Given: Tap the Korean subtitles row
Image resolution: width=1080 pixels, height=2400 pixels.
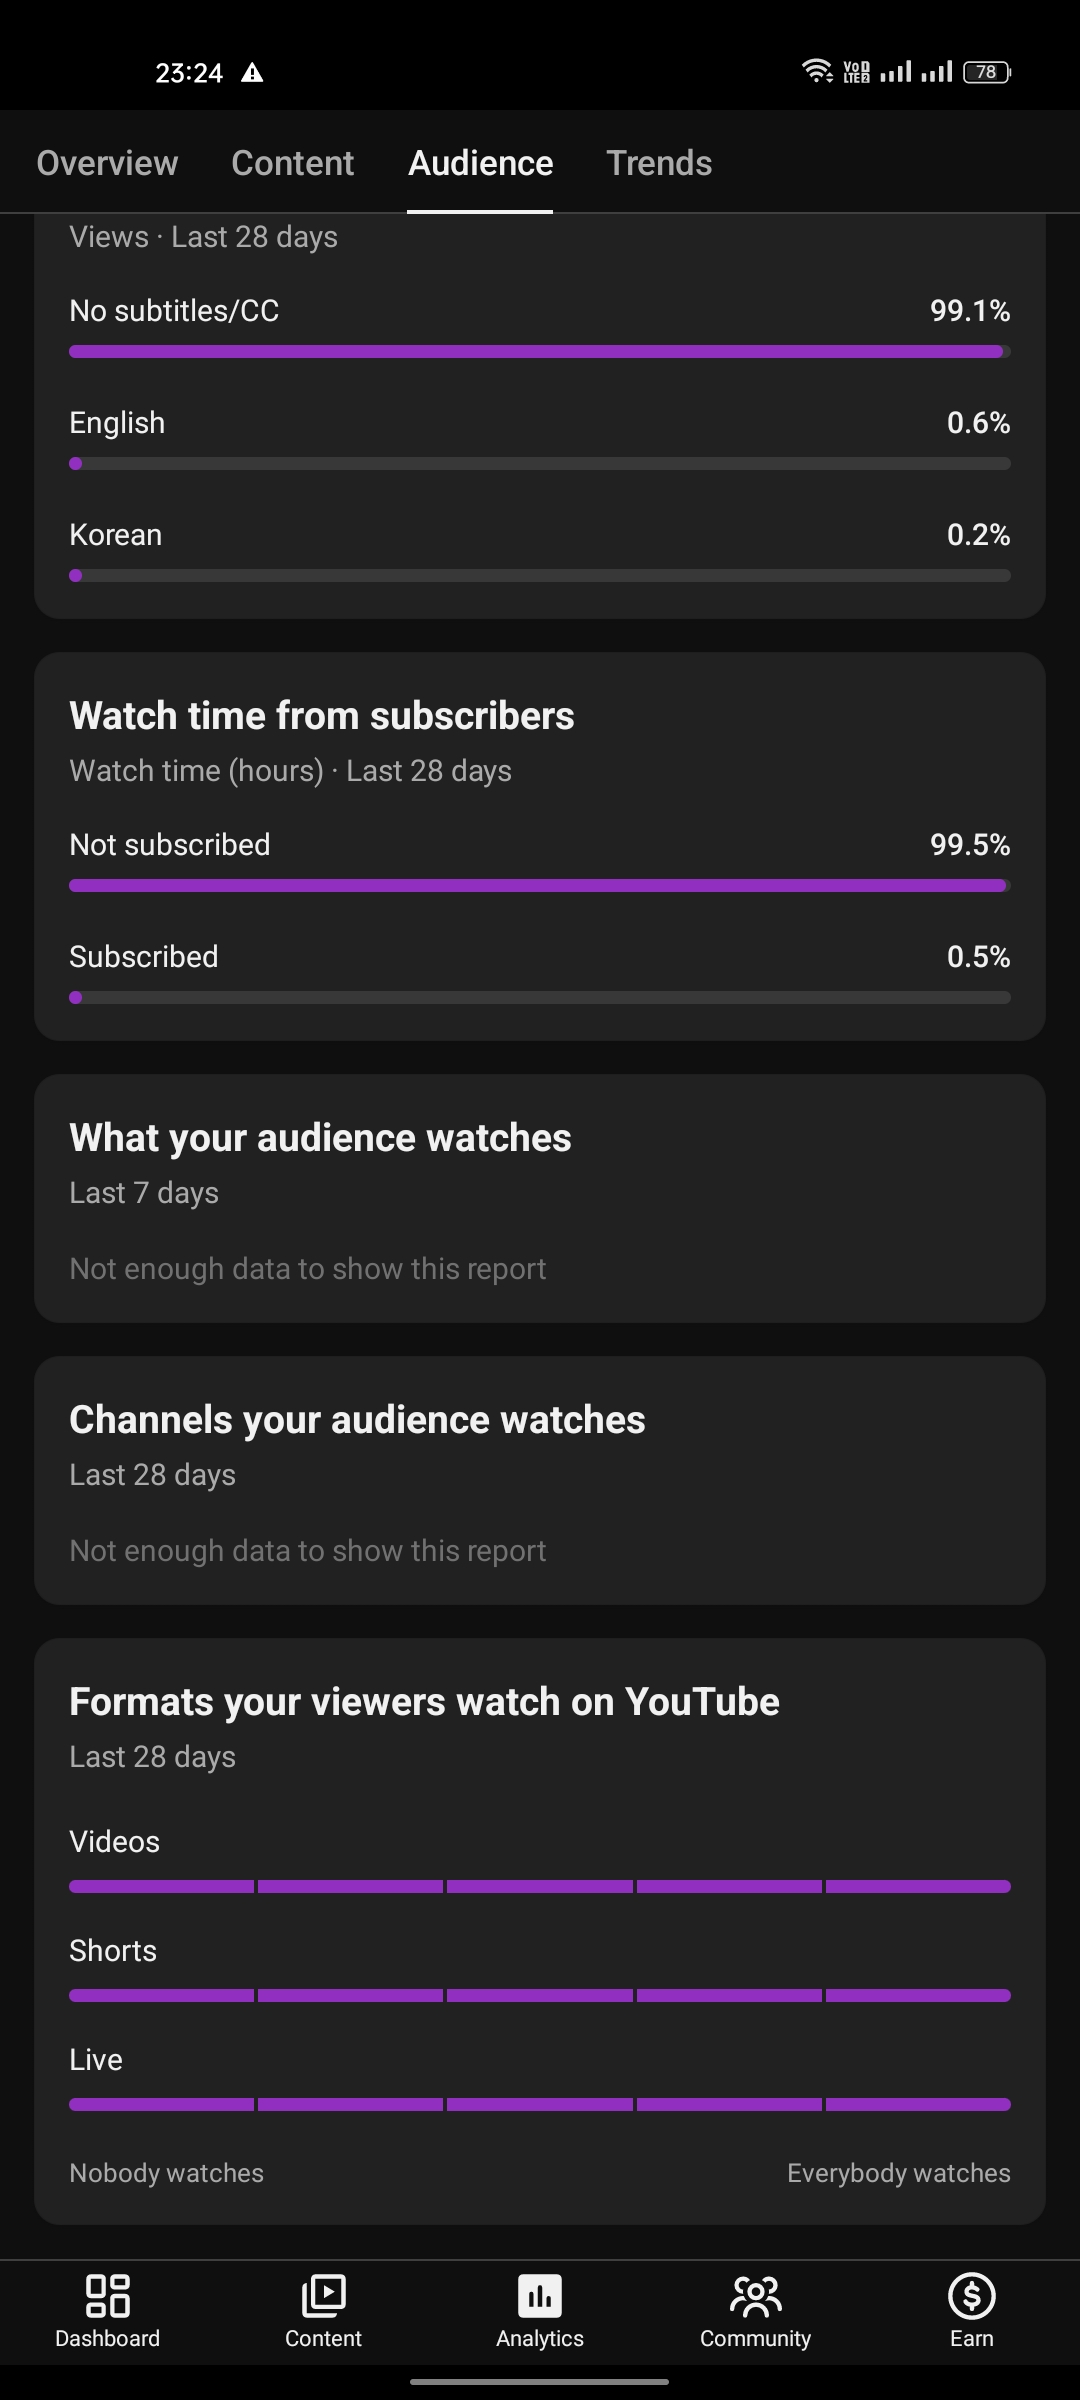Looking at the screenshot, I should pyautogui.click(x=540, y=551).
